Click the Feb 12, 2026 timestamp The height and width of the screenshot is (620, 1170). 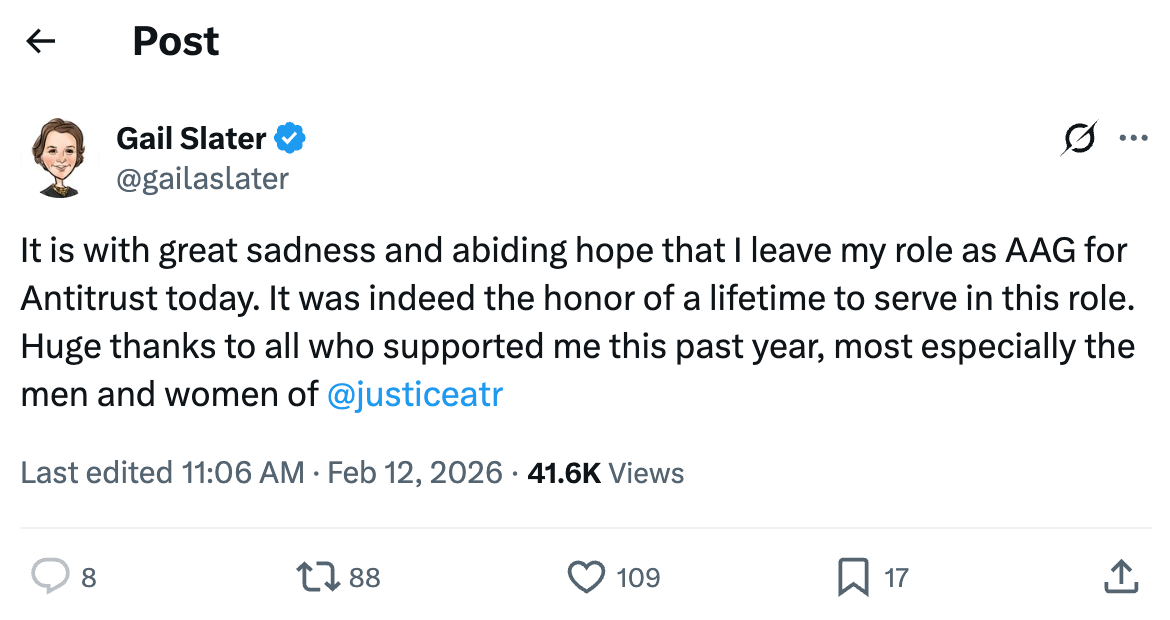point(415,472)
